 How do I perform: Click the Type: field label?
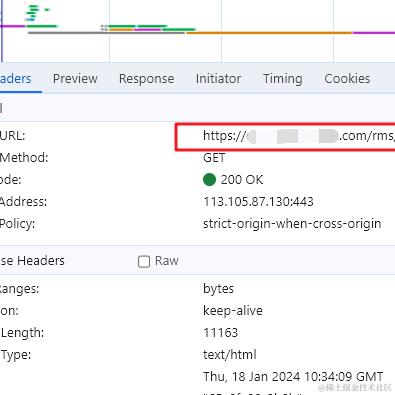click(16, 355)
